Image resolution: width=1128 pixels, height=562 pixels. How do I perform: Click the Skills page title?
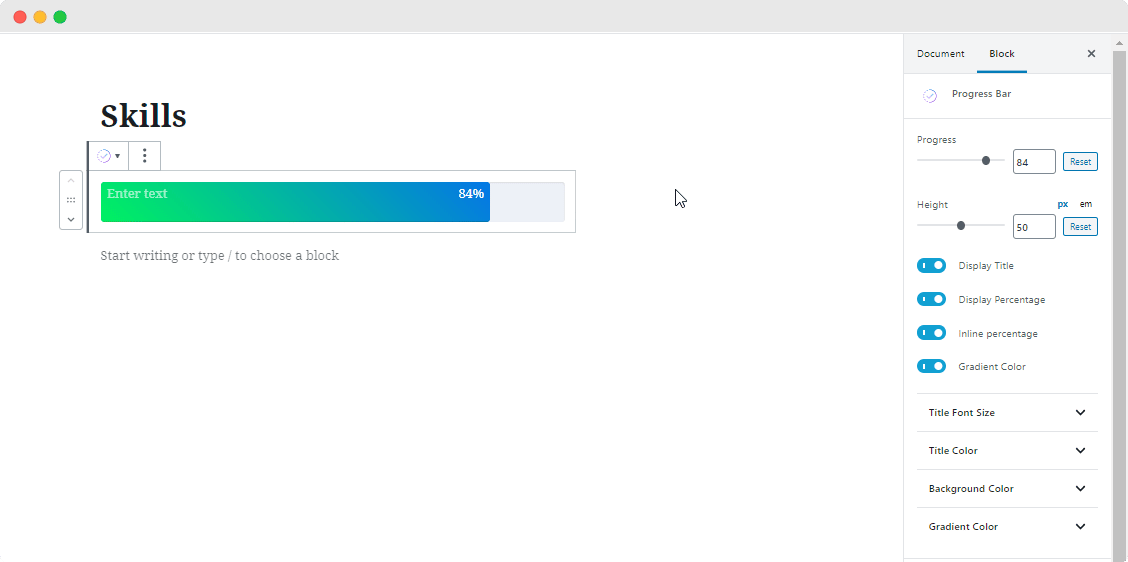click(x=144, y=115)
